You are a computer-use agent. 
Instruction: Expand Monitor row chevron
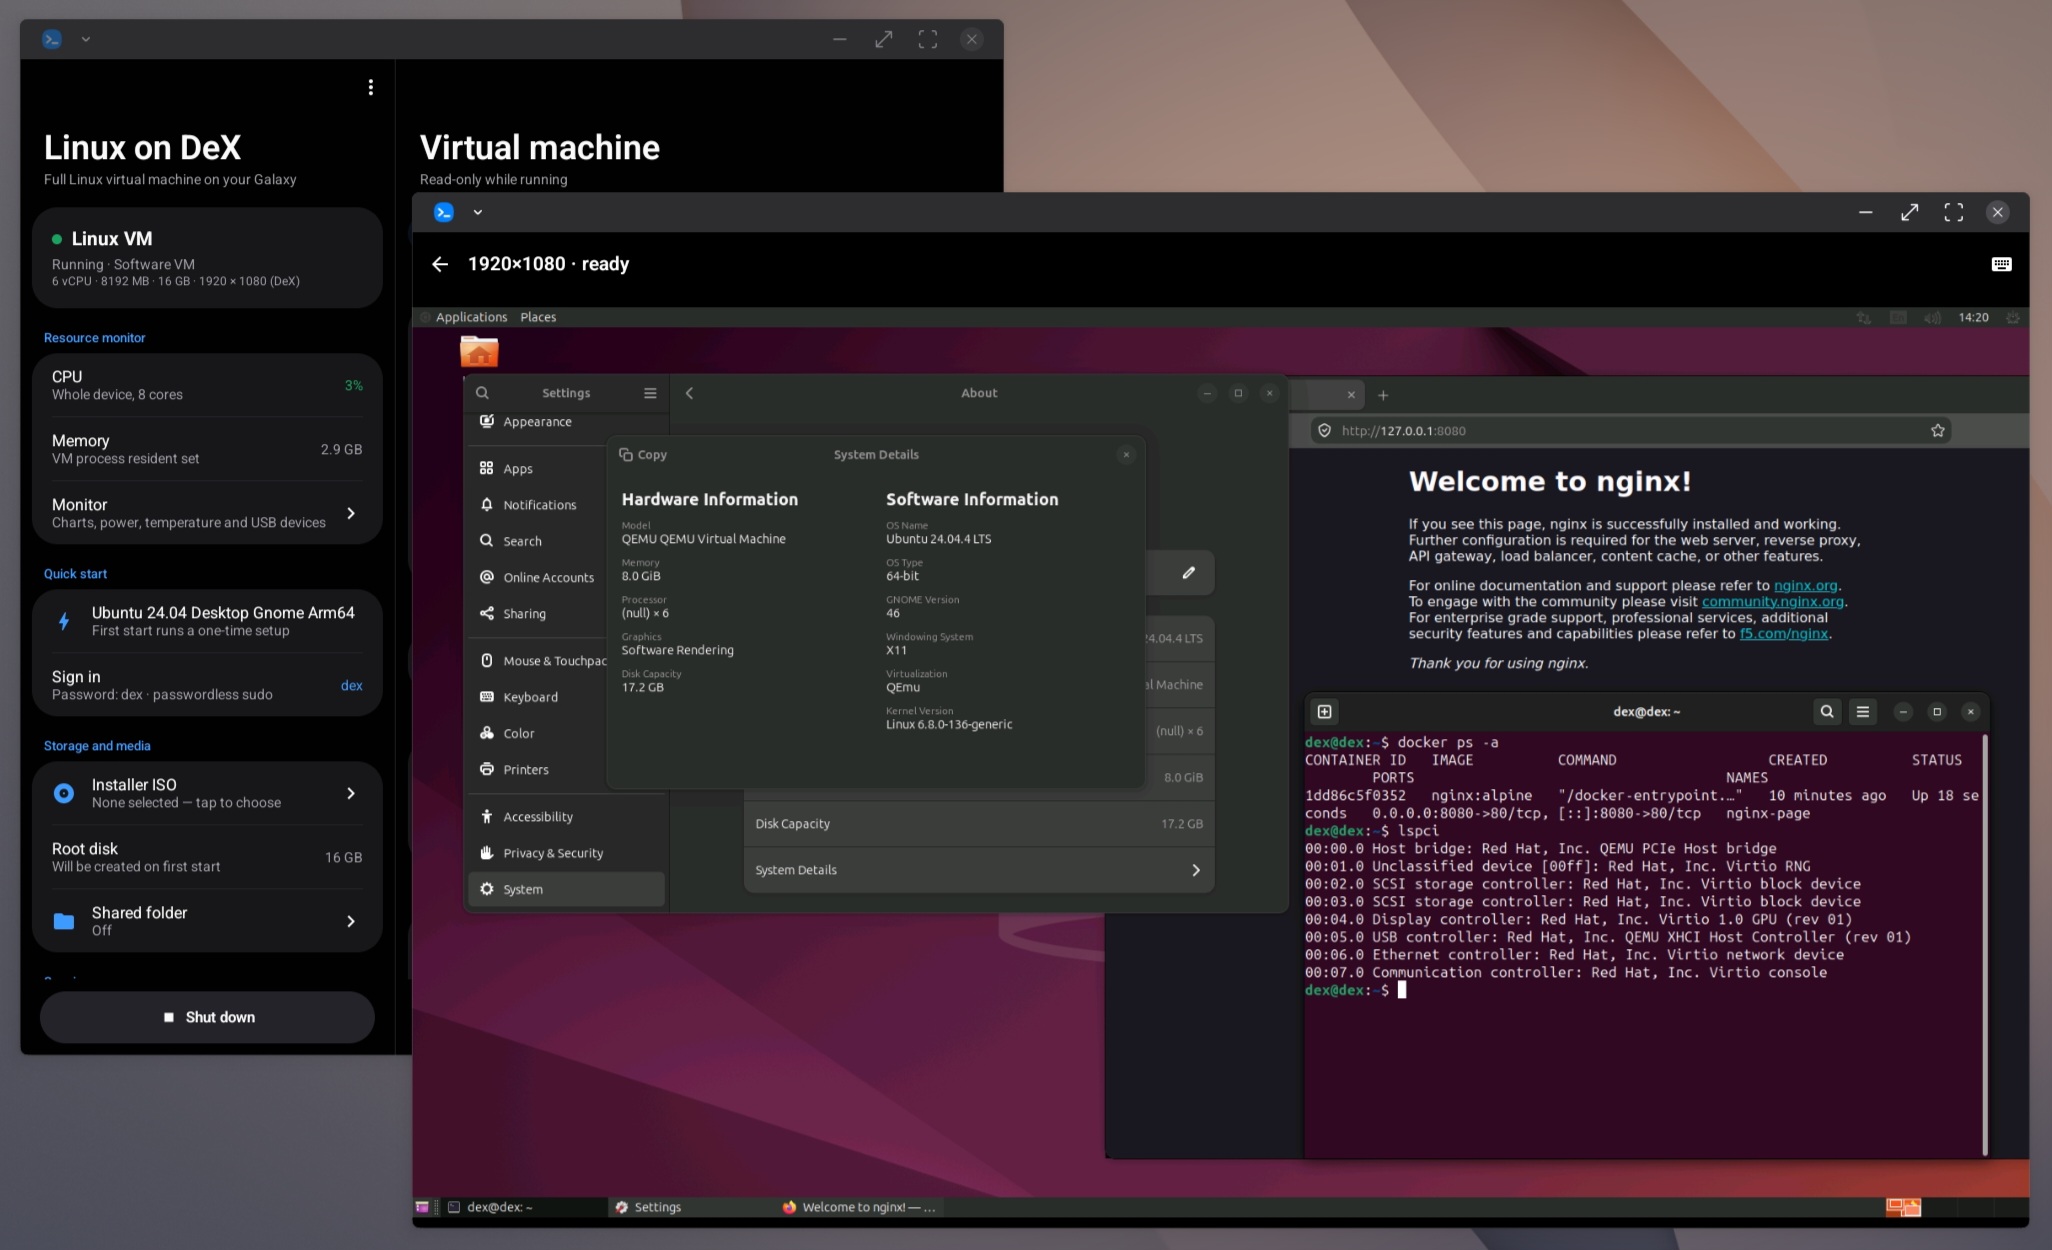click(350, 513)
